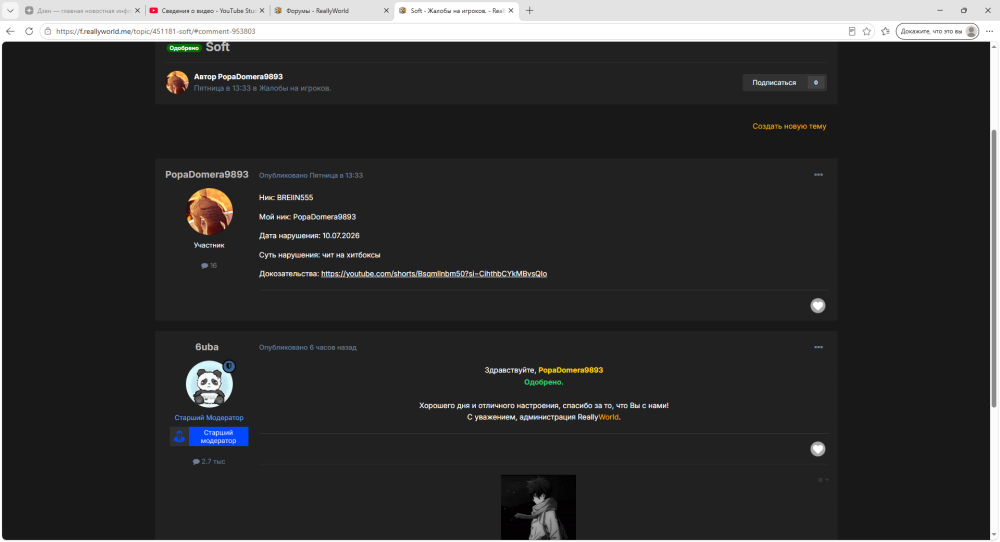The height and width of the screenshot is (542, 1000).
Task: Click post count 2.7 тыс under 6uba
Action: 209,462
